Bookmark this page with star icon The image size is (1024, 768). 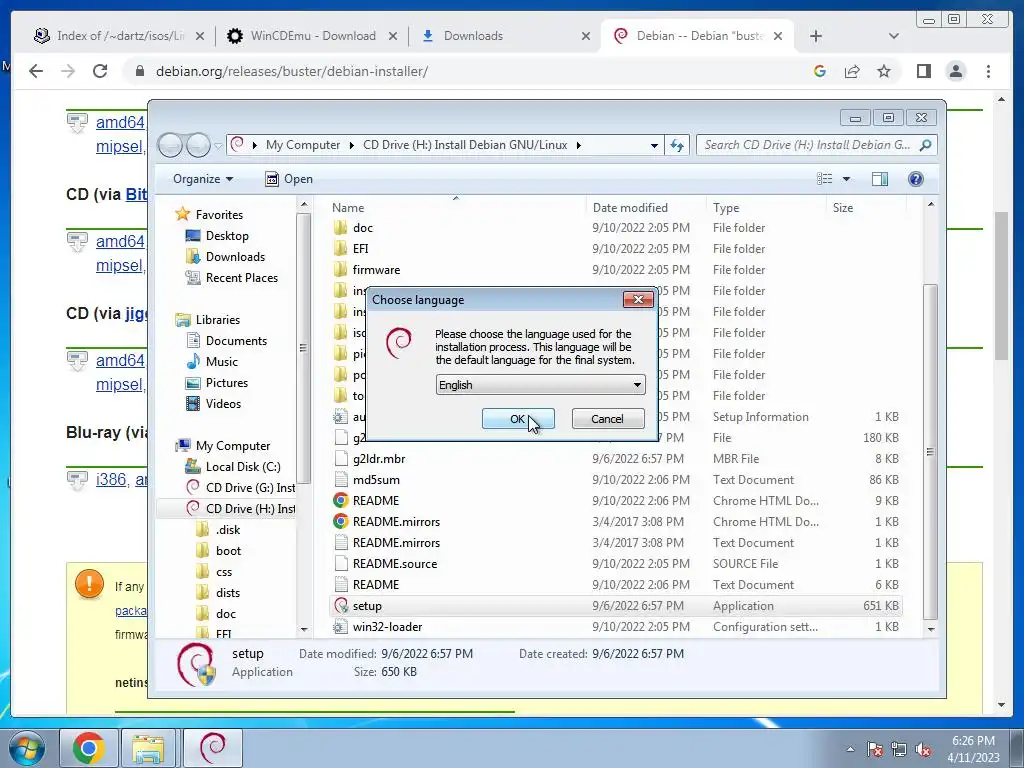point(884,71)
